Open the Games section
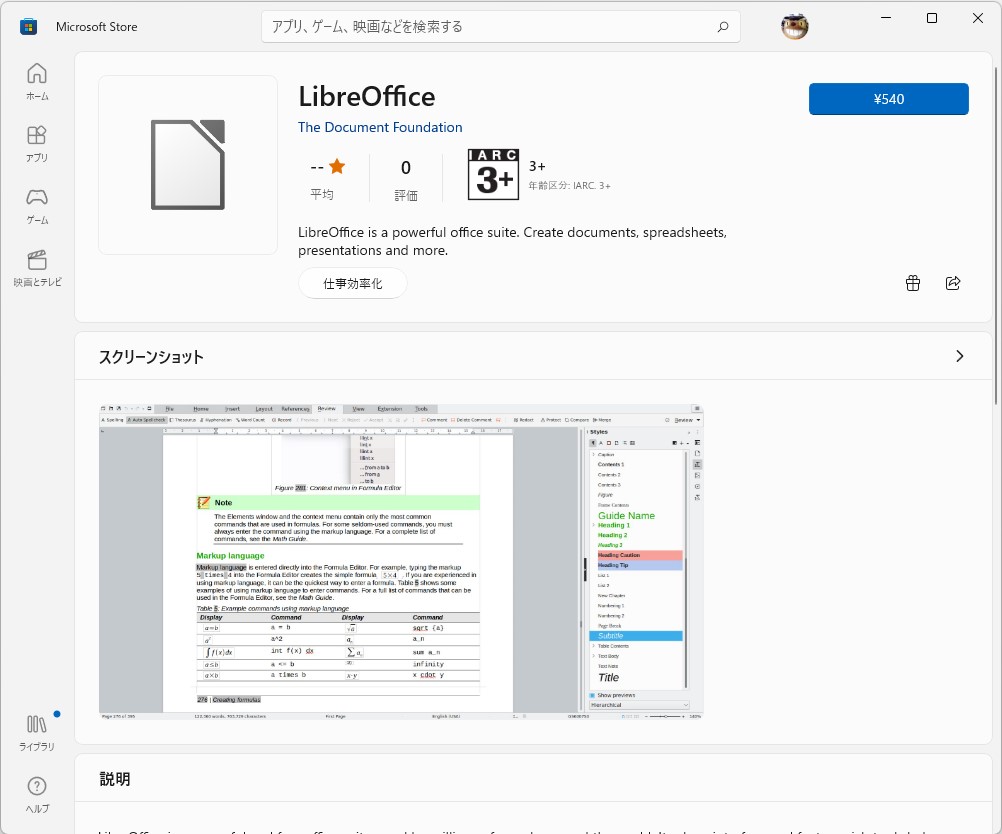The image size is (1002, 834). (37, 206)
